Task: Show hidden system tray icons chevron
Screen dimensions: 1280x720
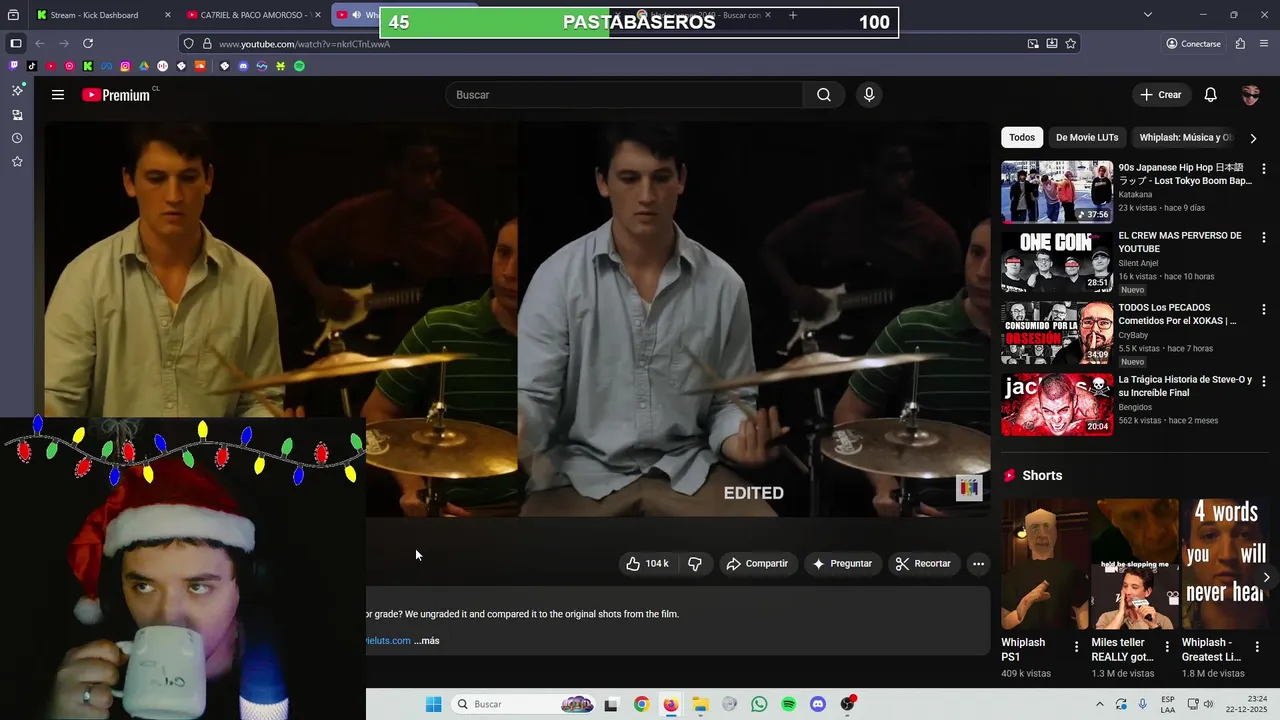Action: pos(1098,704)
